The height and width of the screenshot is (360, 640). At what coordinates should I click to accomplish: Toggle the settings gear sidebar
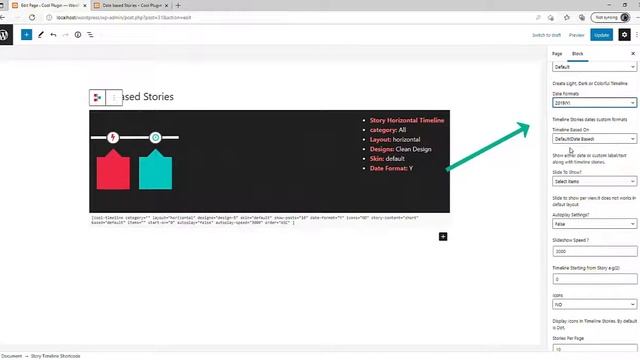(624, 35)
